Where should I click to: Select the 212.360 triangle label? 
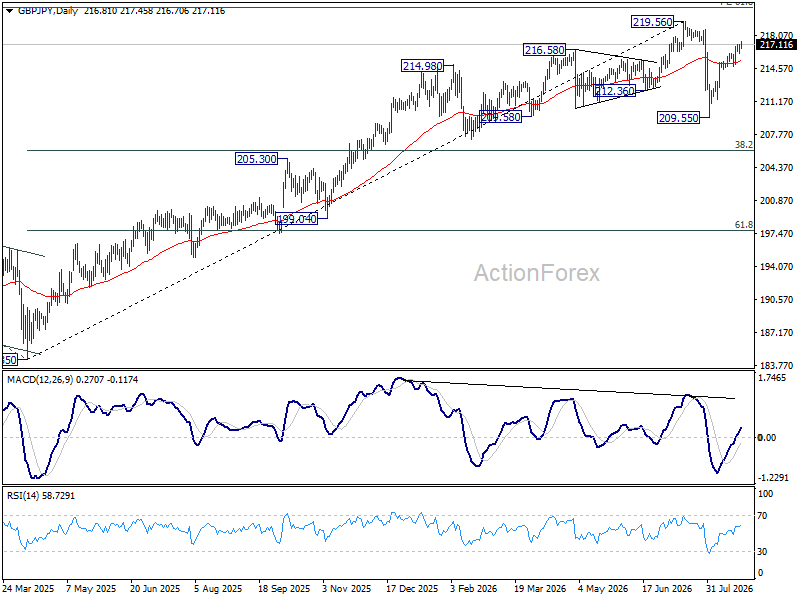[x=614, y=91]
